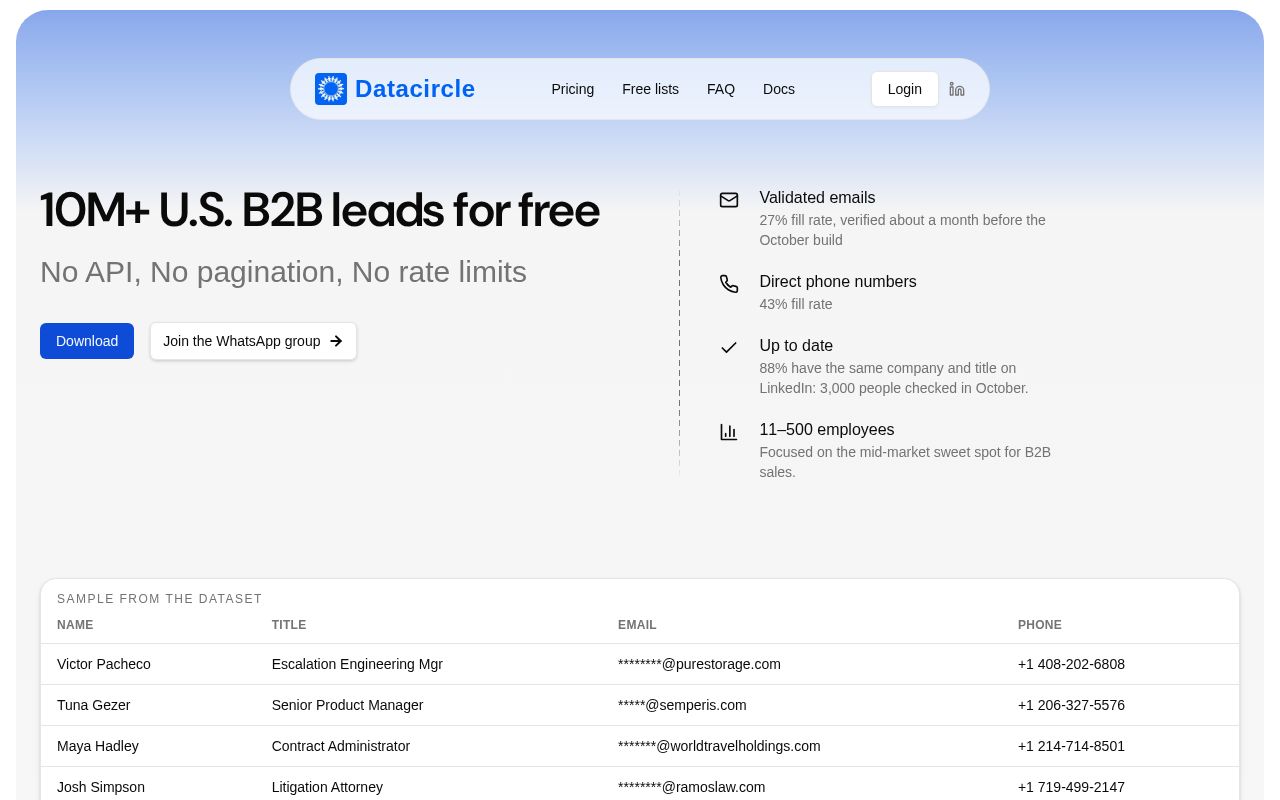Open the Pricing menu item
The height and width of the screenshot is (800, 1280).
573,89
